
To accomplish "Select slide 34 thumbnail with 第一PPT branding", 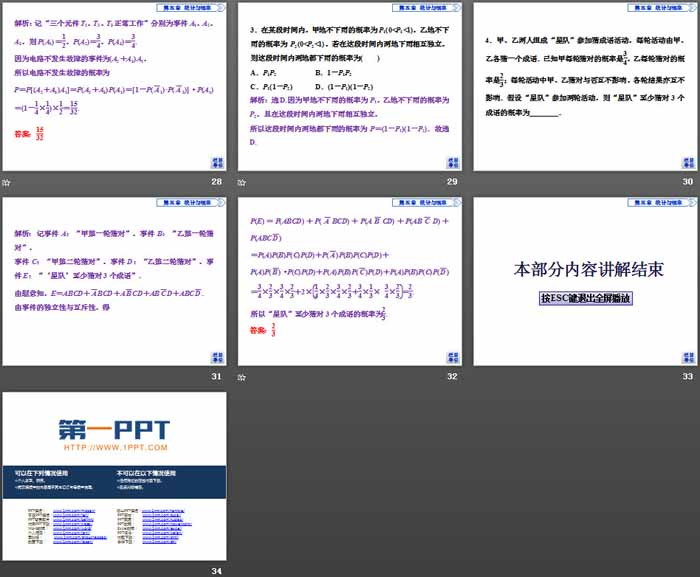I will (114, 476).
